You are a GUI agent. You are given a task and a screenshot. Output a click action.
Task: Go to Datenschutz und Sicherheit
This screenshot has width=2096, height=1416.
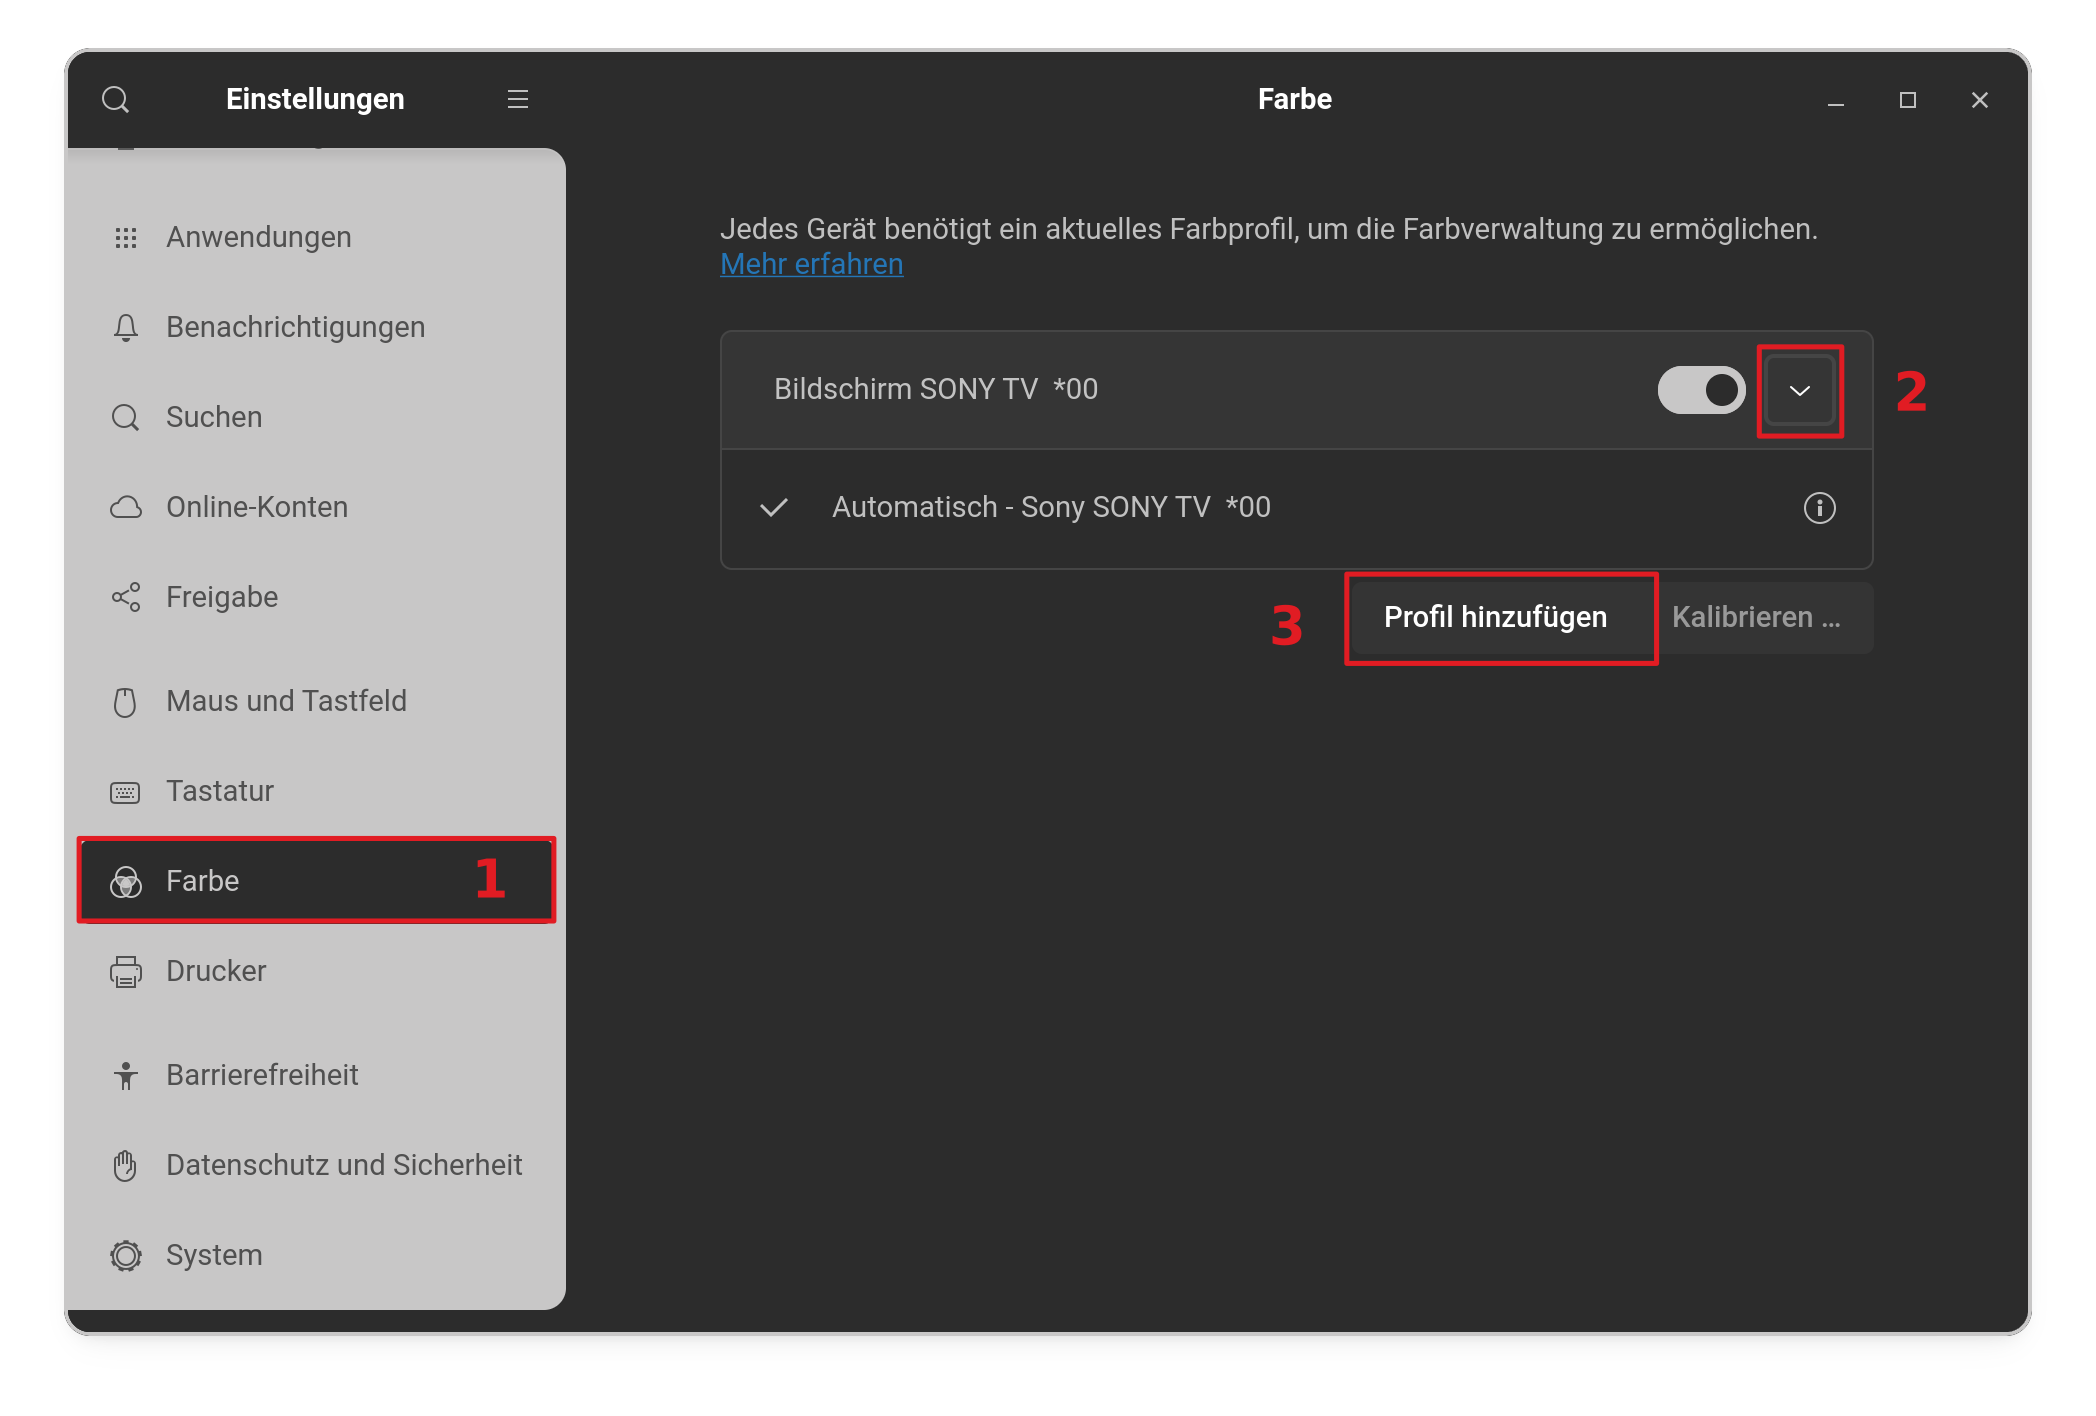pos(343,1166)
